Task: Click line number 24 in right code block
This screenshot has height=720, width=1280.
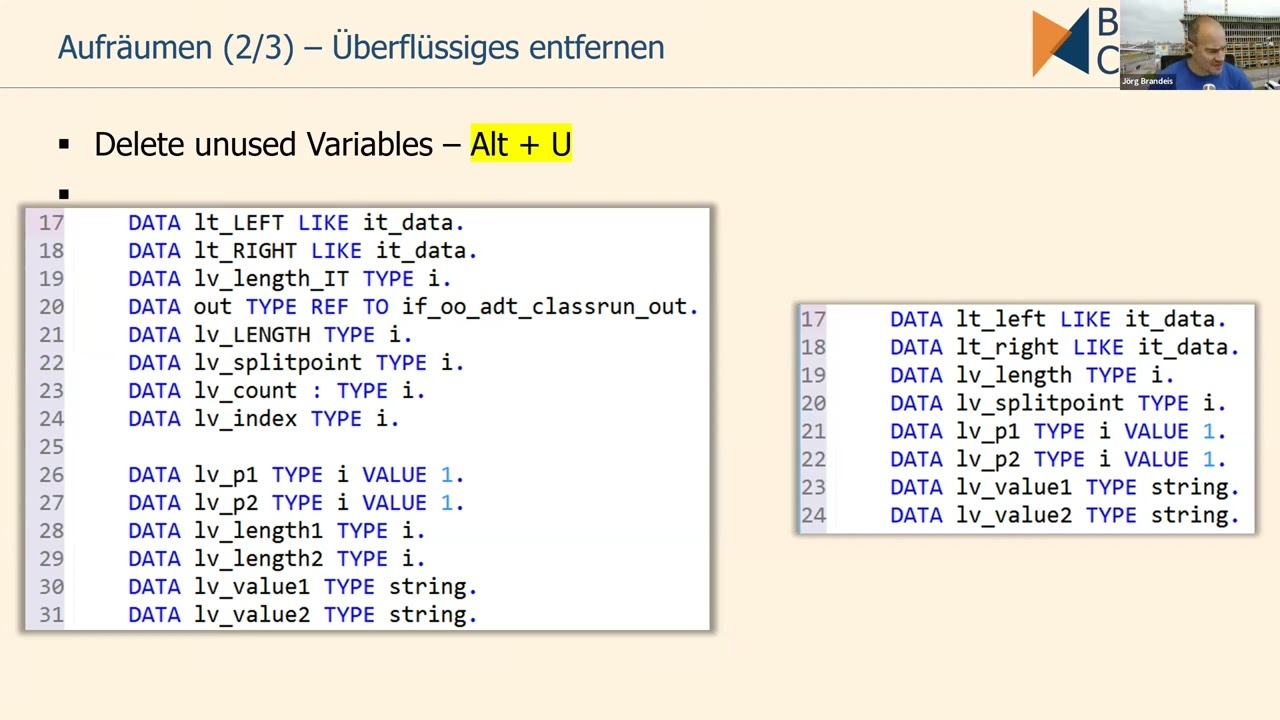Action: click(813, 515)
